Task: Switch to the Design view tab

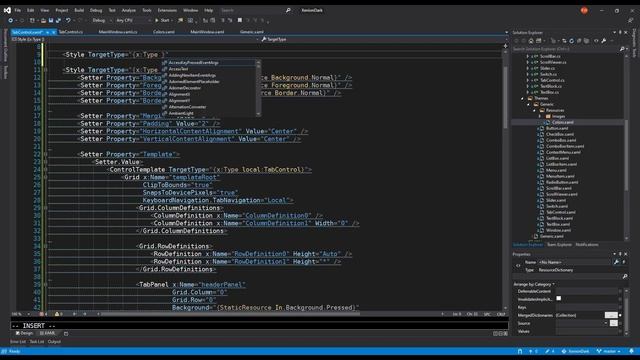Action: 24,333
